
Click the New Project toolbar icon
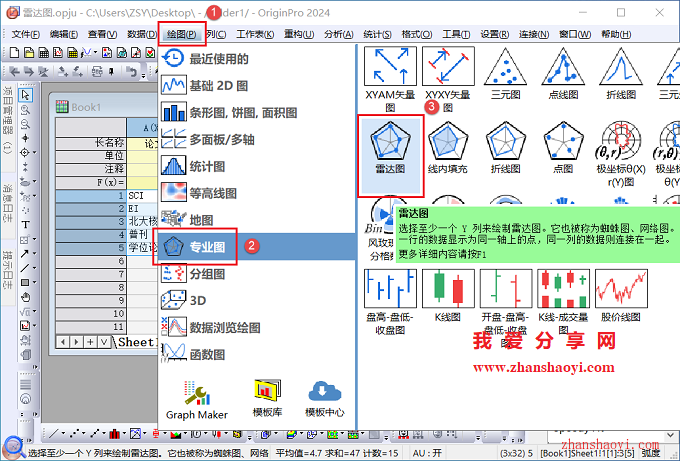click(14, 53)
